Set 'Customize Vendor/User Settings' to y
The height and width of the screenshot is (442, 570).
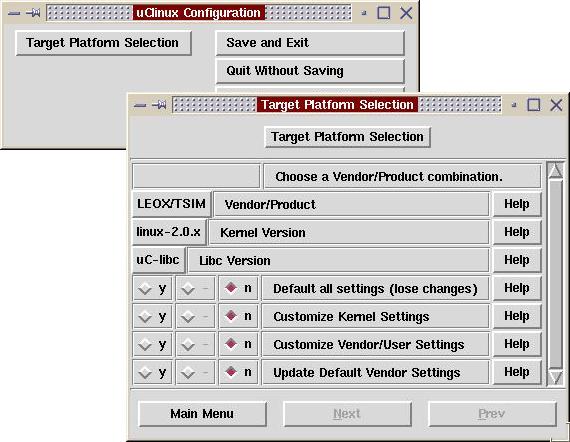tap(152, 345)
